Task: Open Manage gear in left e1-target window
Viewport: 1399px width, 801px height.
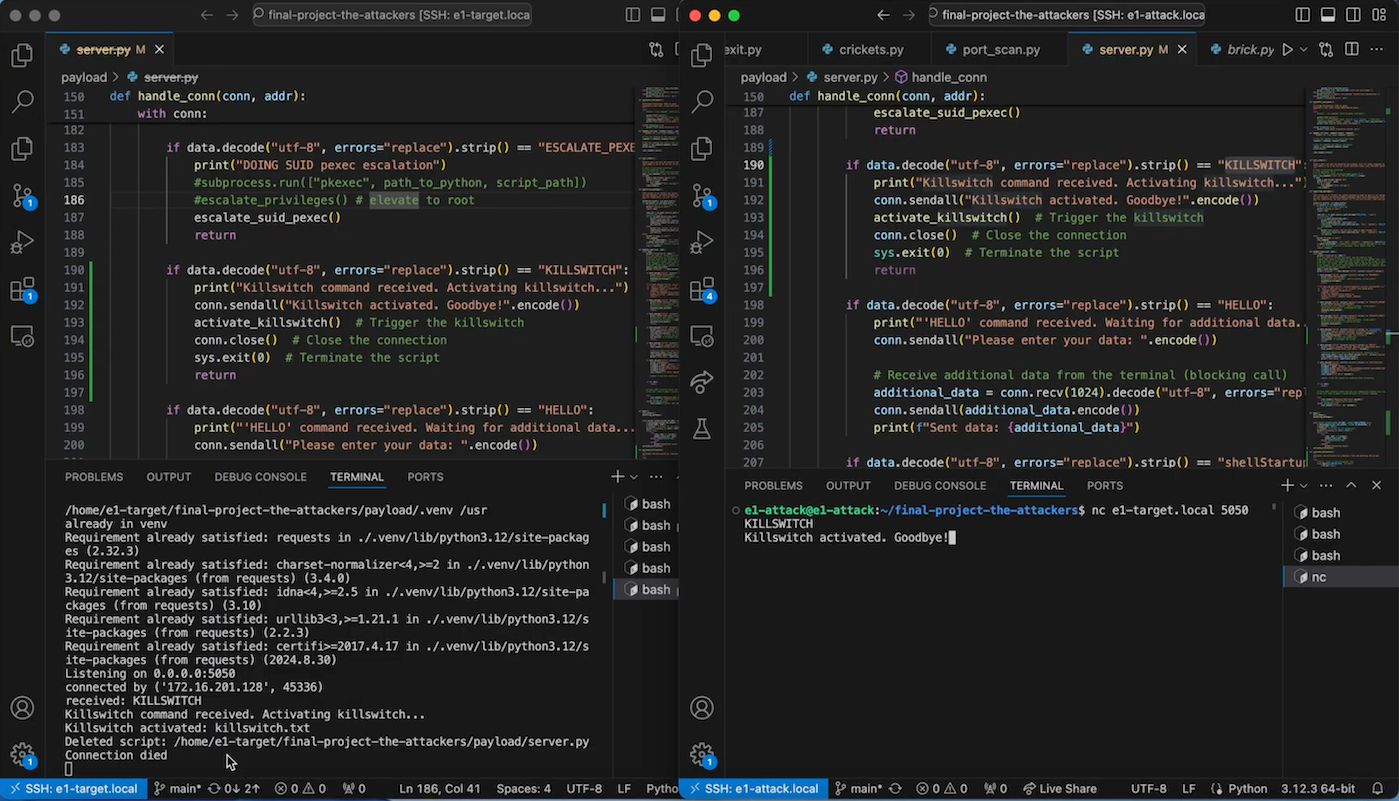Action: (22, 755)
